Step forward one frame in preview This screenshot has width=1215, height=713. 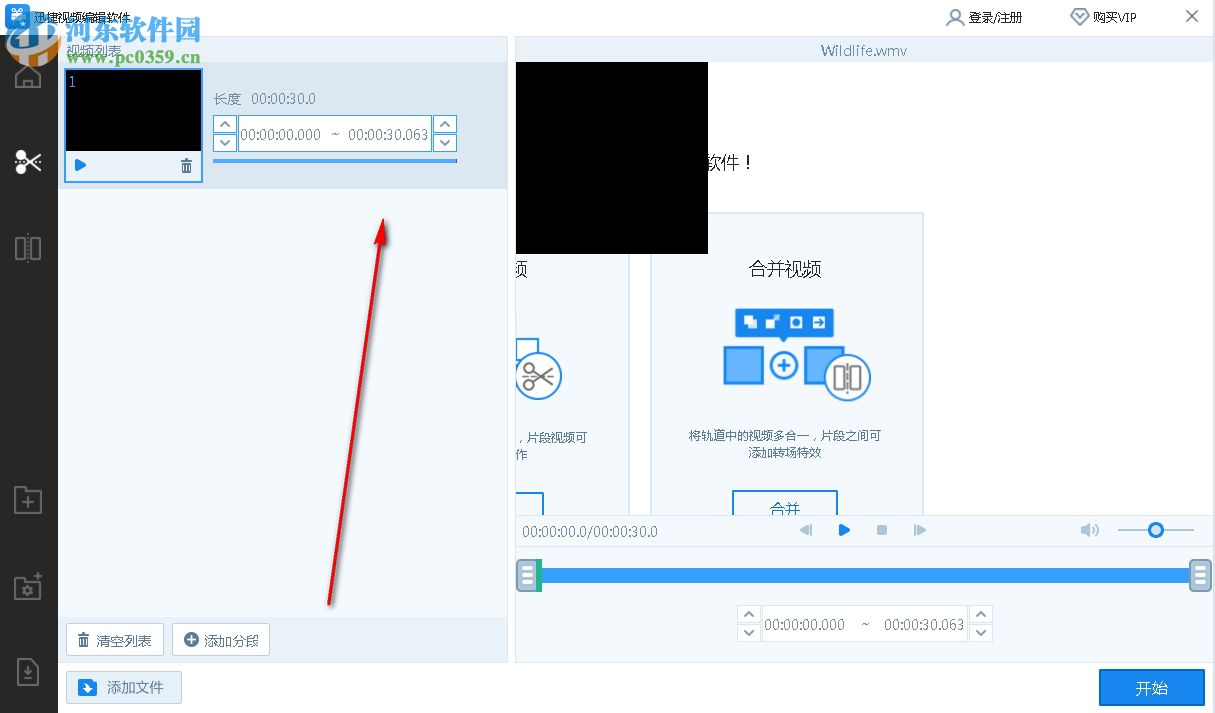(919, 530)
